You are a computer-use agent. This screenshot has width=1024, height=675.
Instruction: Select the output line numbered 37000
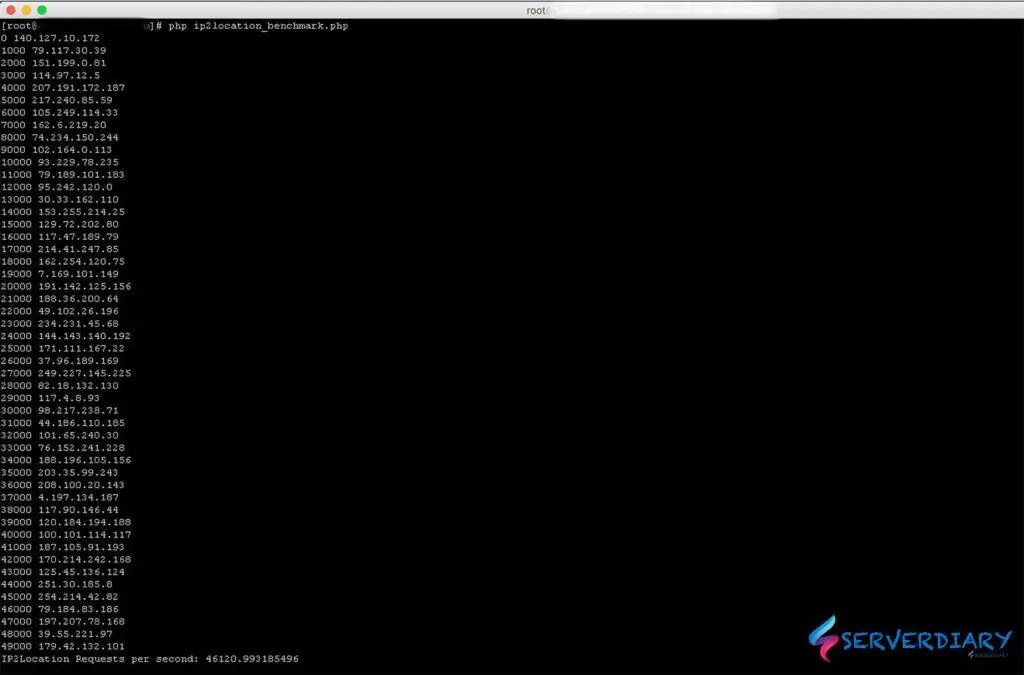[x=59, y=497]
